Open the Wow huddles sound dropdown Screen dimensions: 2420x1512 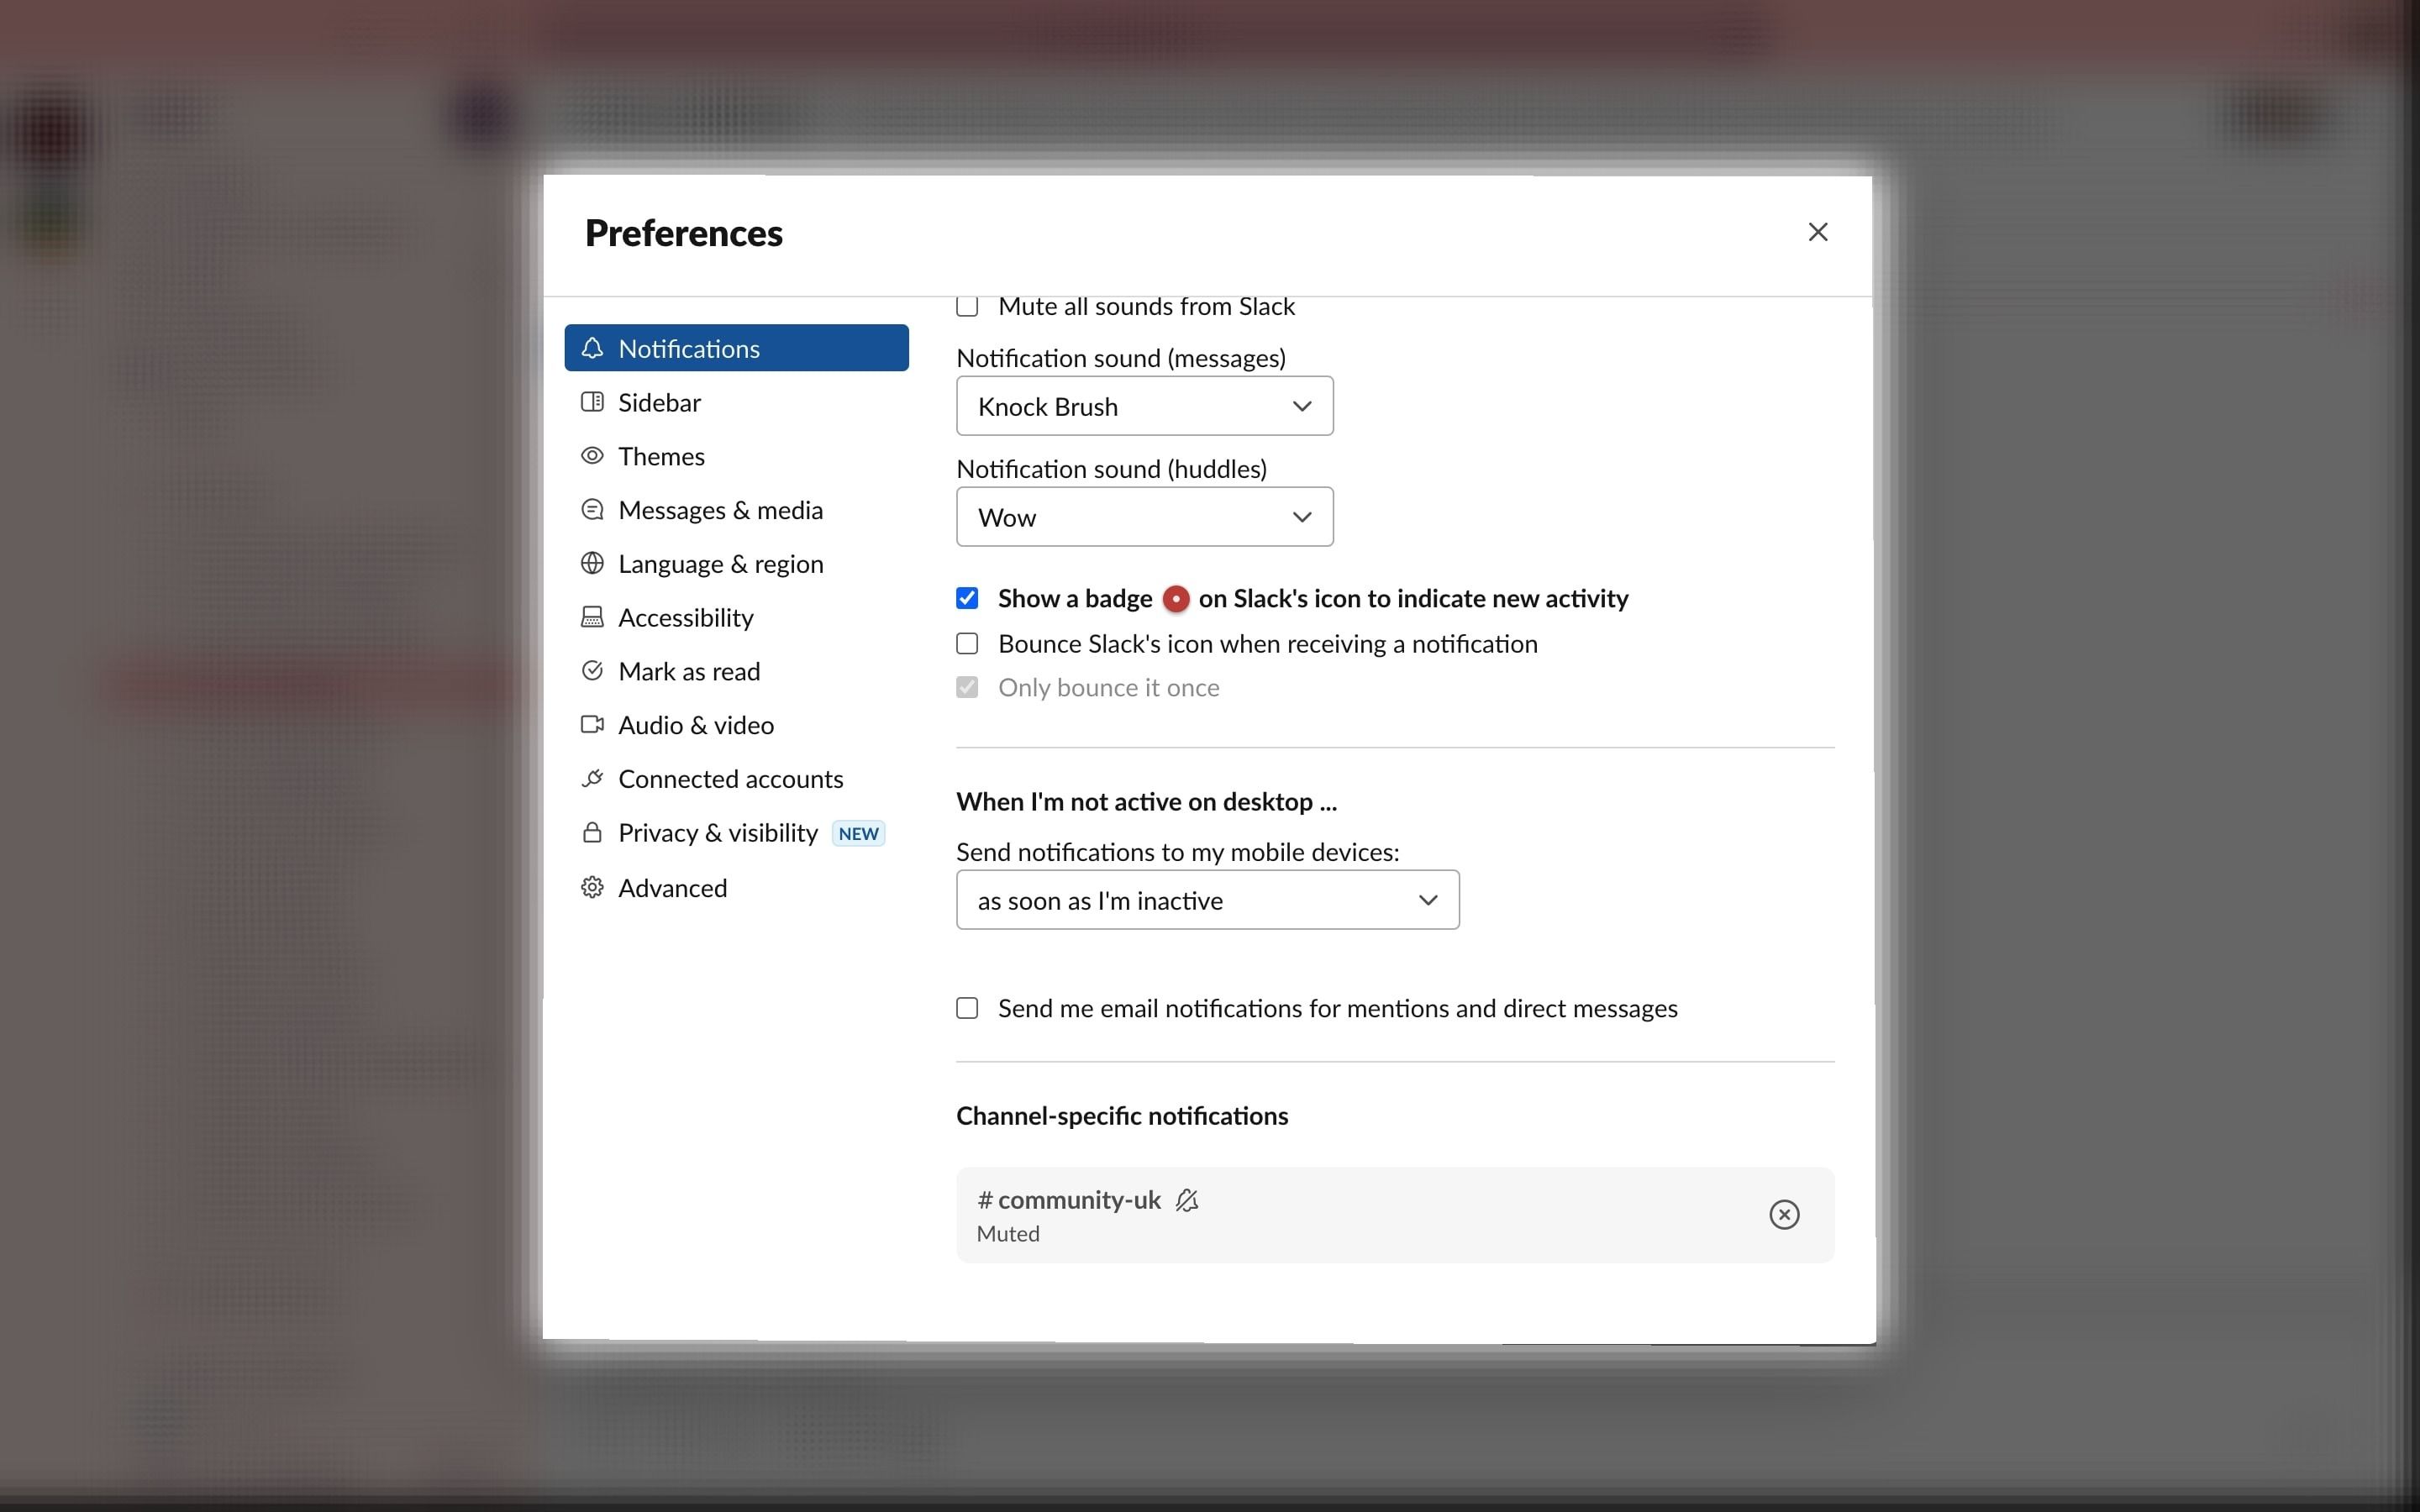[1144, 517]
